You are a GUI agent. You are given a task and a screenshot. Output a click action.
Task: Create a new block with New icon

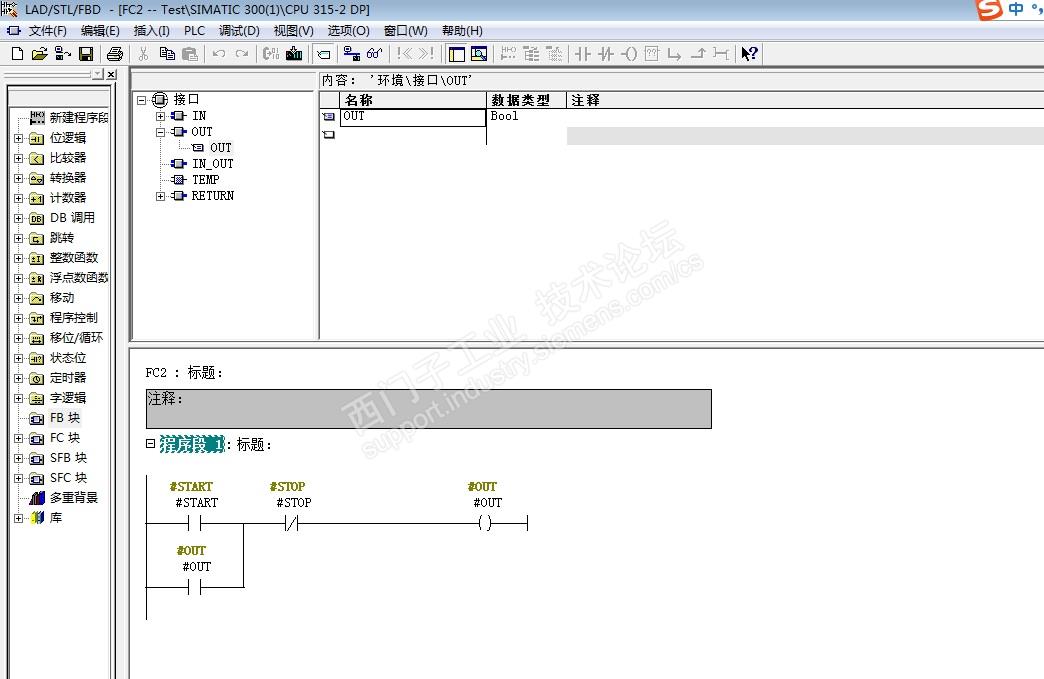18,54
